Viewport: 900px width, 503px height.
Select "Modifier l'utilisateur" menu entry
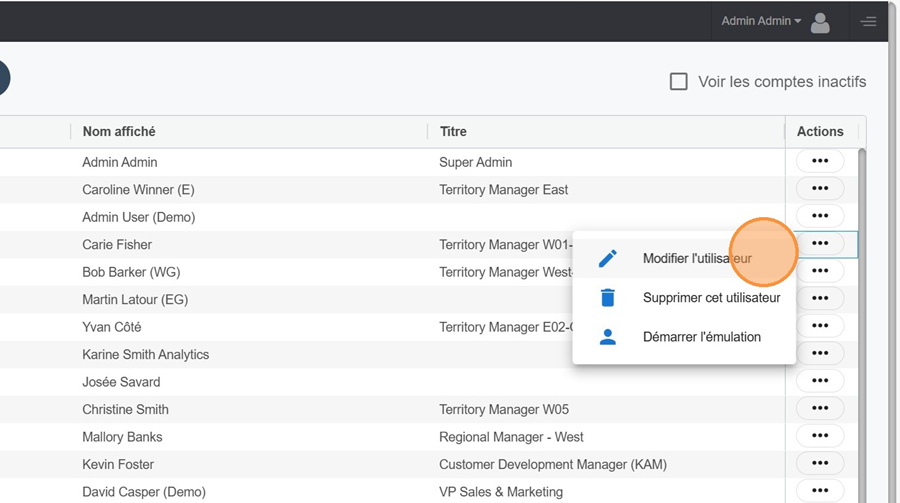697,259
